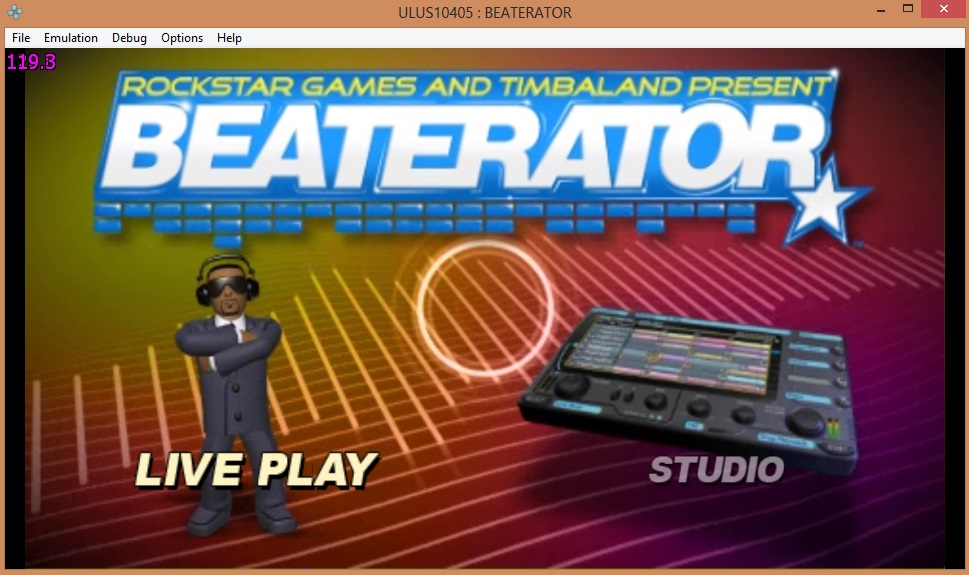Screen dimensions: 969x575
Task: Open the Options menu
Action: pyautogui.click(x=182, y=38)
